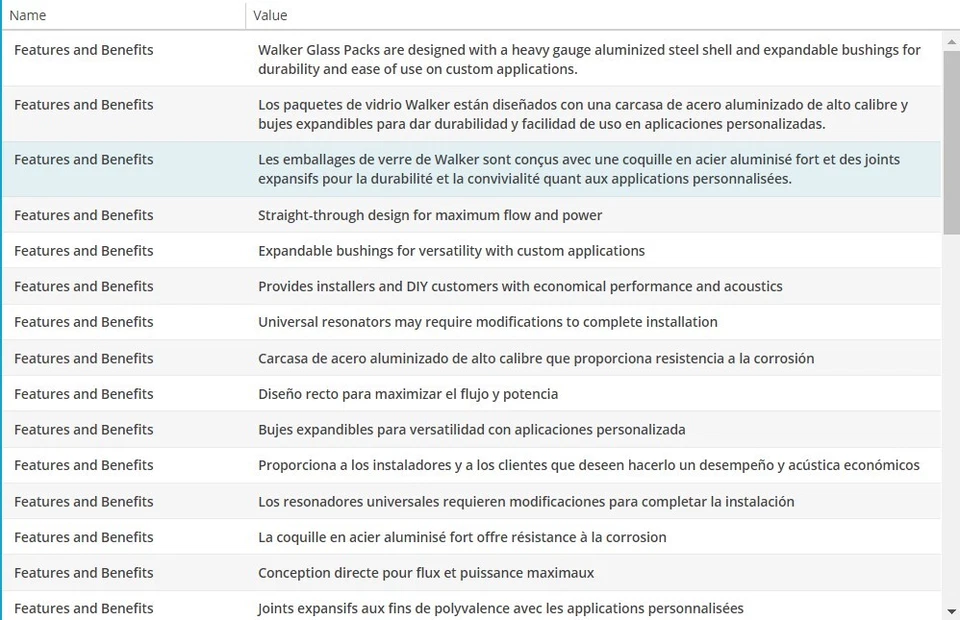Select the "Diseño recto para maximizar" row
The image size is (960, 620).
(x=408, y=394)
